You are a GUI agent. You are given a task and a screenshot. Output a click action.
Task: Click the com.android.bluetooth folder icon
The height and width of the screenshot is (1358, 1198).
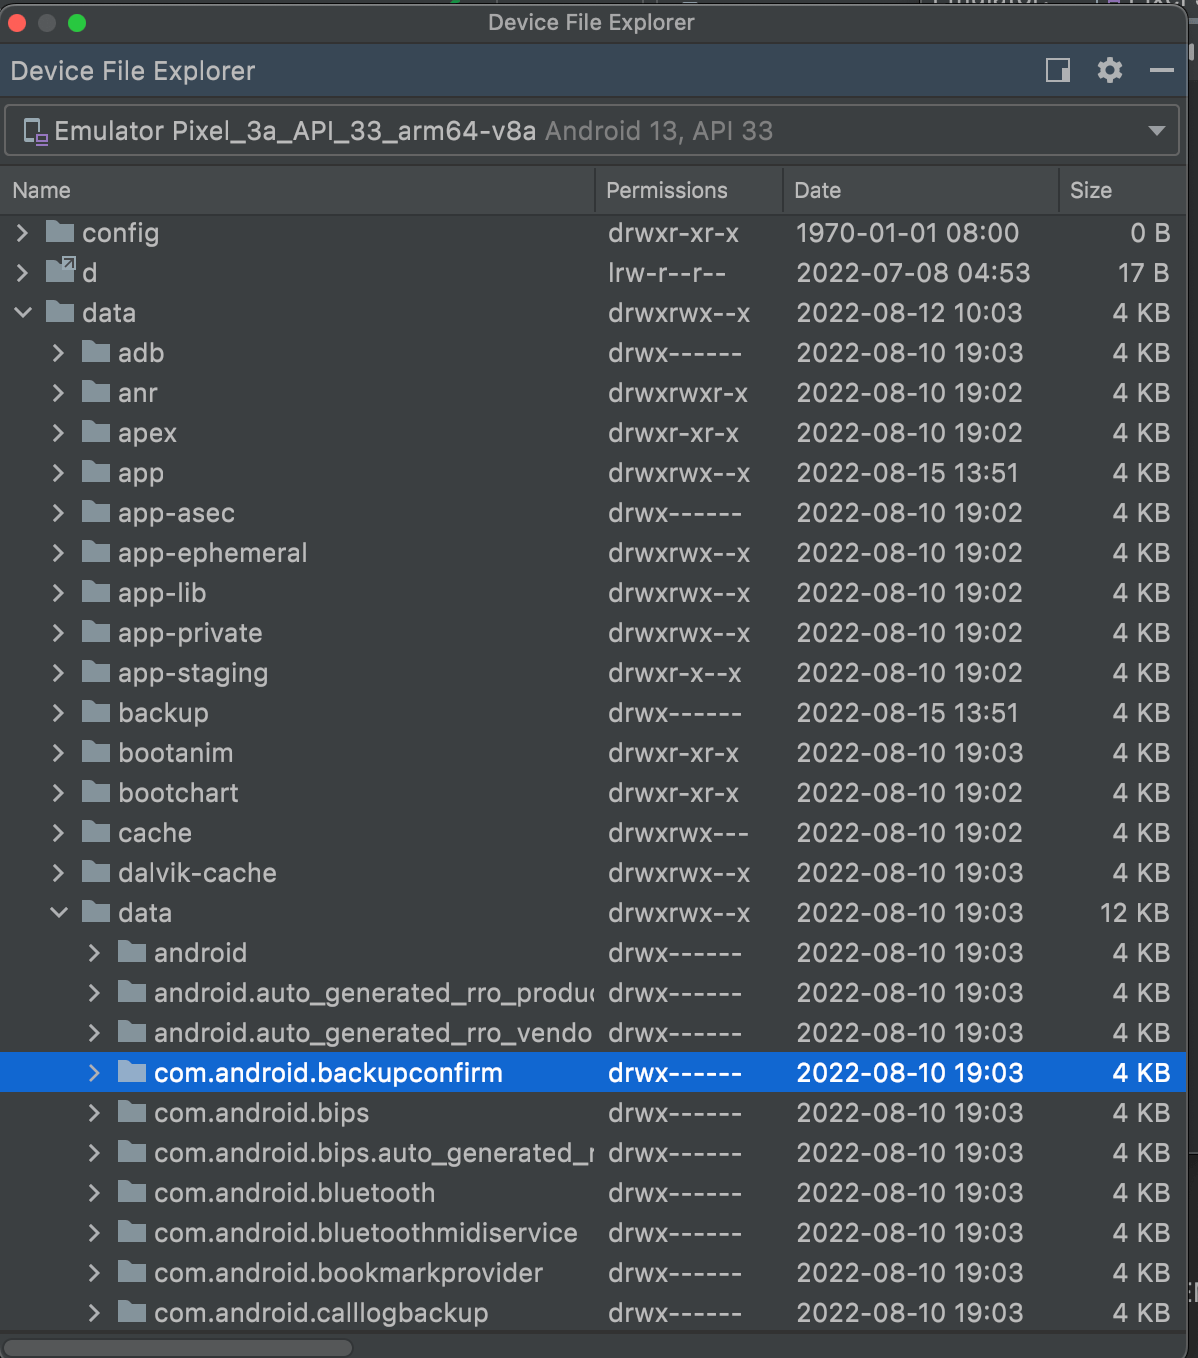click(x=132, y=1192)
